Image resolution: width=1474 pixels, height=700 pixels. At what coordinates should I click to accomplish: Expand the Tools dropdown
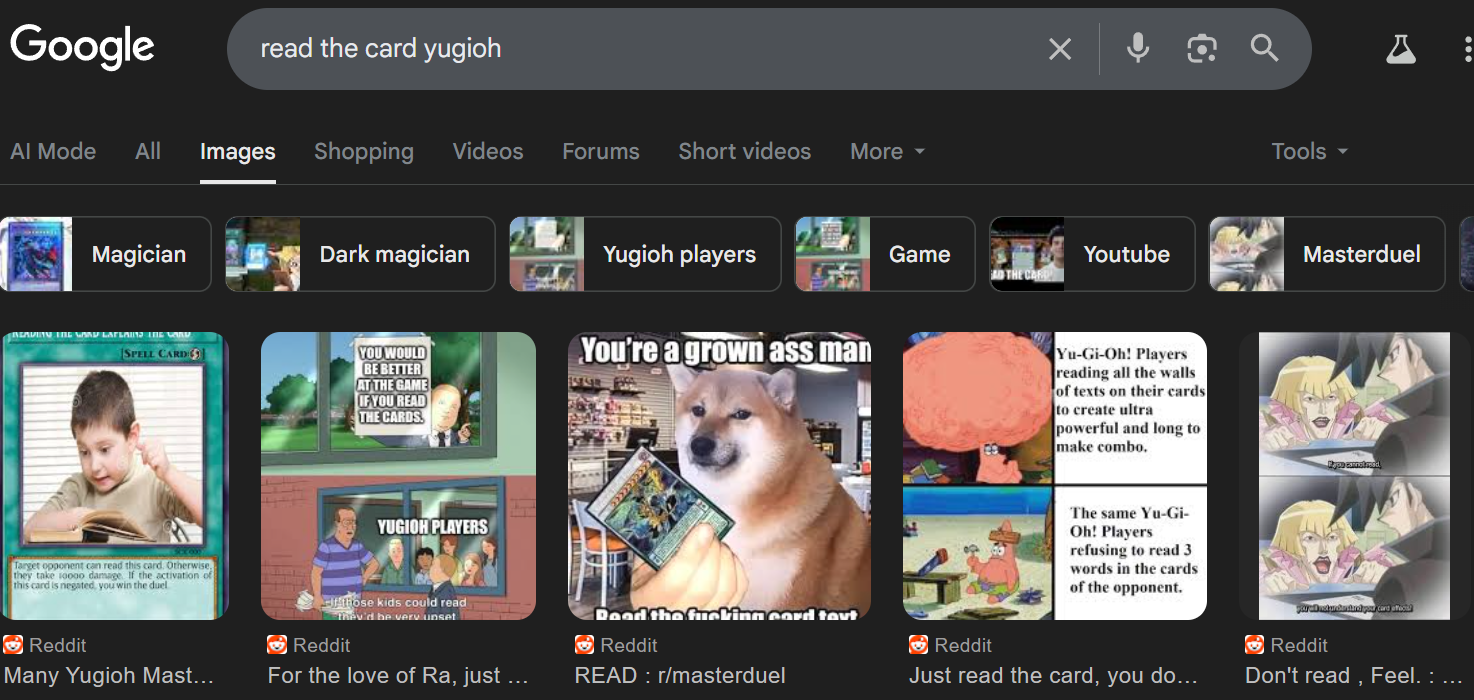pyautogui.click(x=1310, y=152)
